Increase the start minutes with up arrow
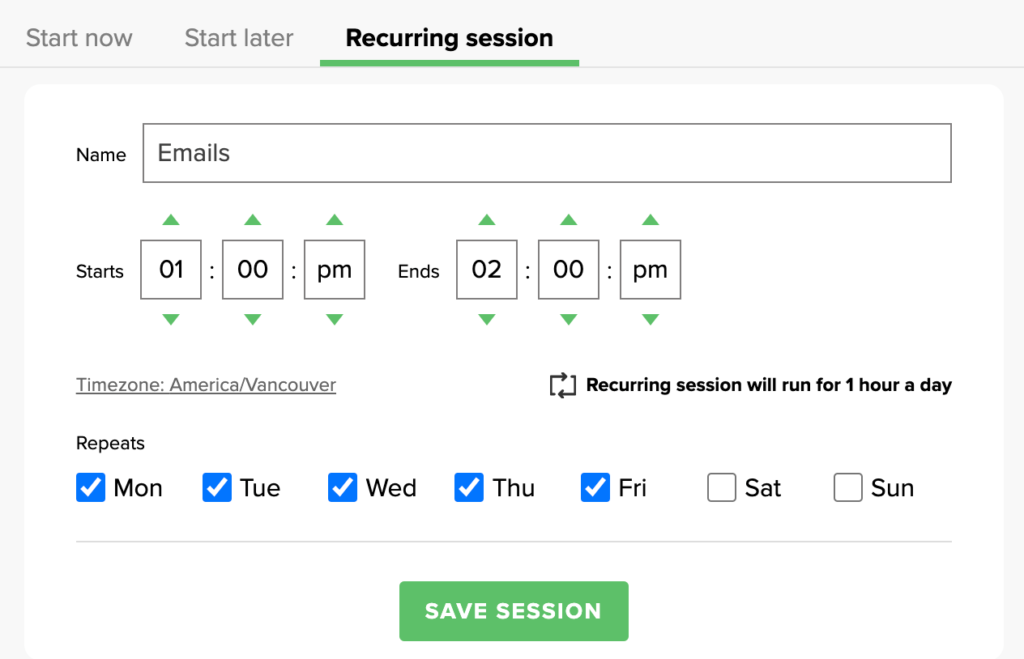 pos(253,220)
